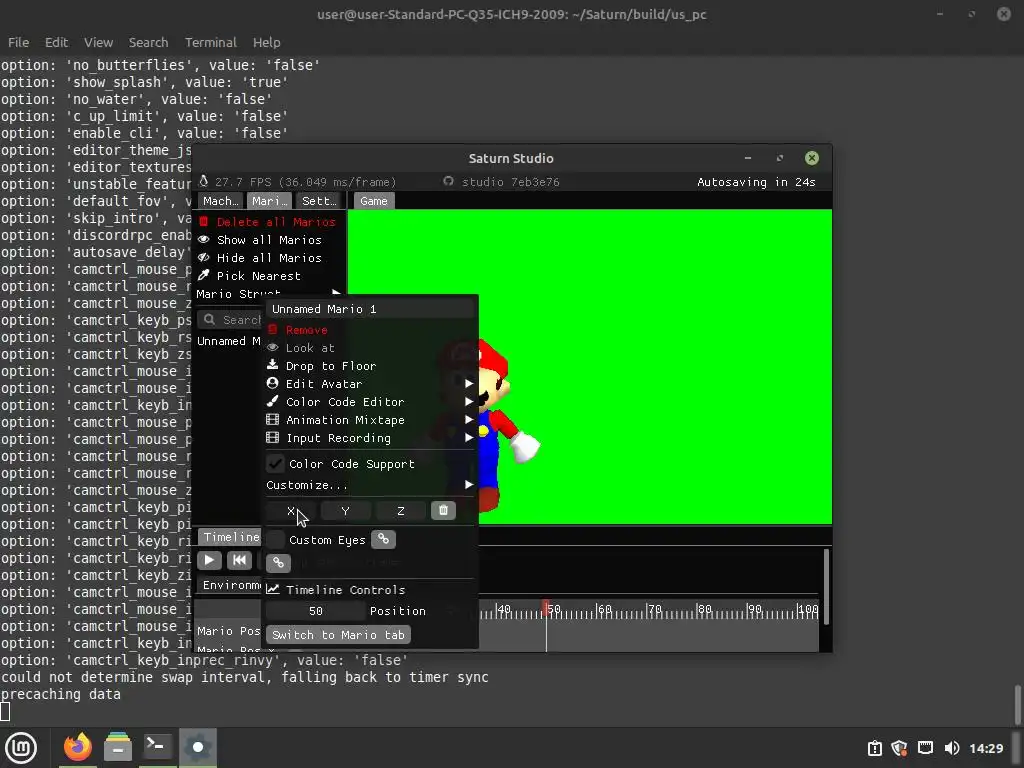Image resolution: width=1024 pixels, height=768 pixels.
Task: Open the File menu in terminal window
Action: 18,42
